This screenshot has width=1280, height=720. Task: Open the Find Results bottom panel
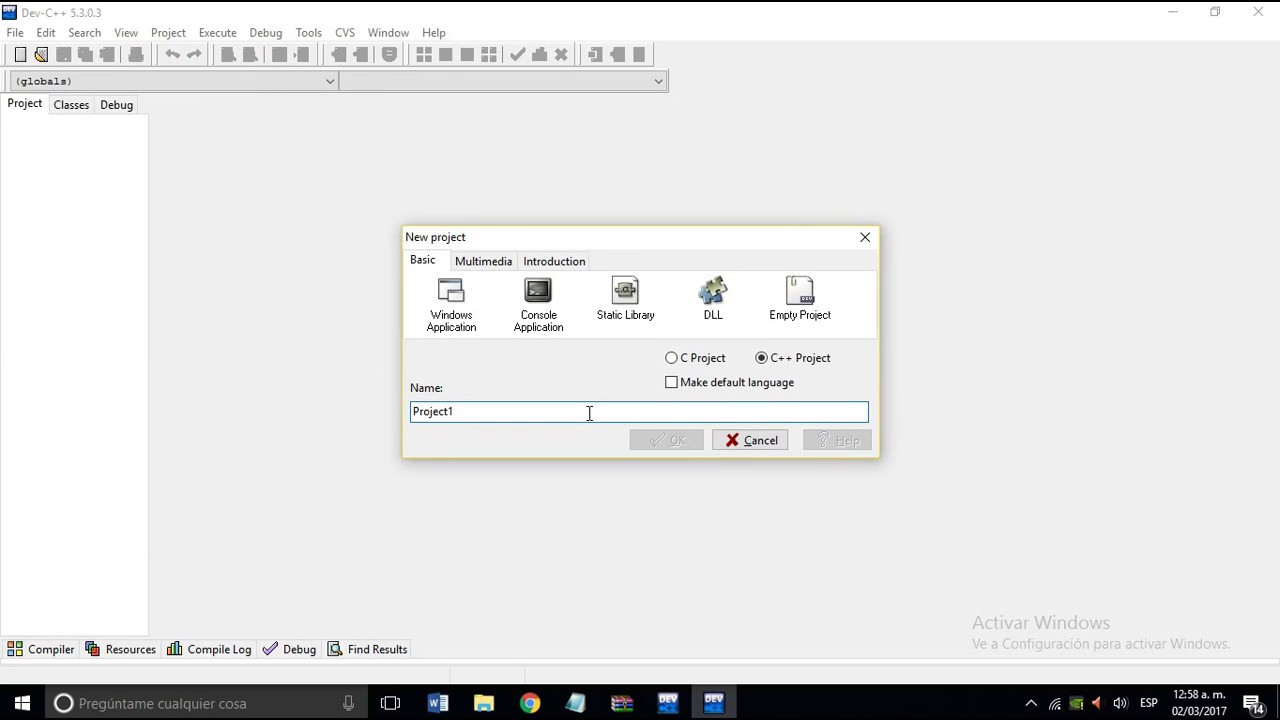tap(367, 649)
